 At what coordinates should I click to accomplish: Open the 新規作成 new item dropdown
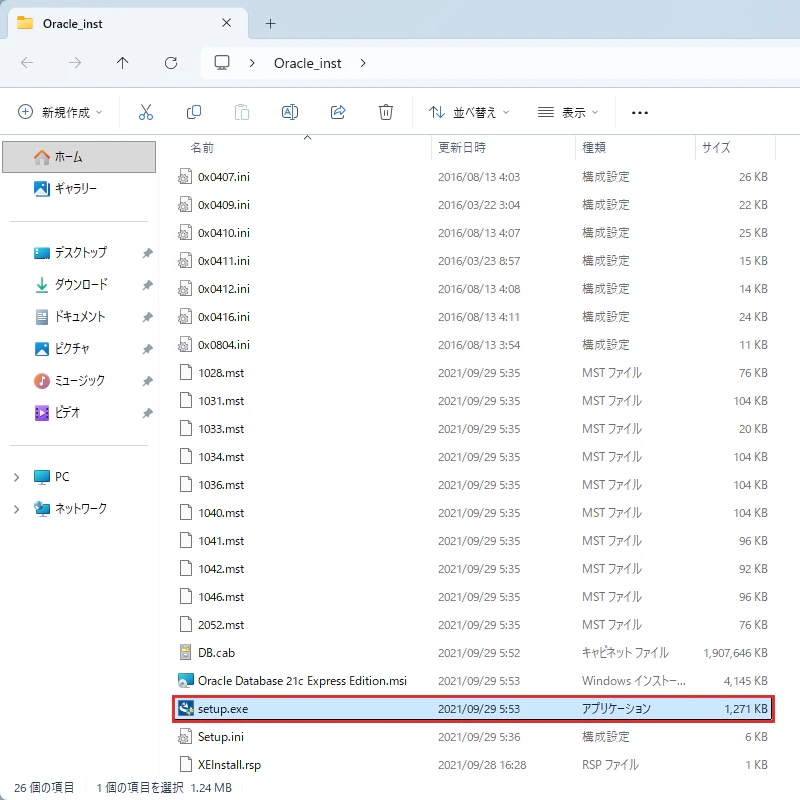tap(60, 112)
